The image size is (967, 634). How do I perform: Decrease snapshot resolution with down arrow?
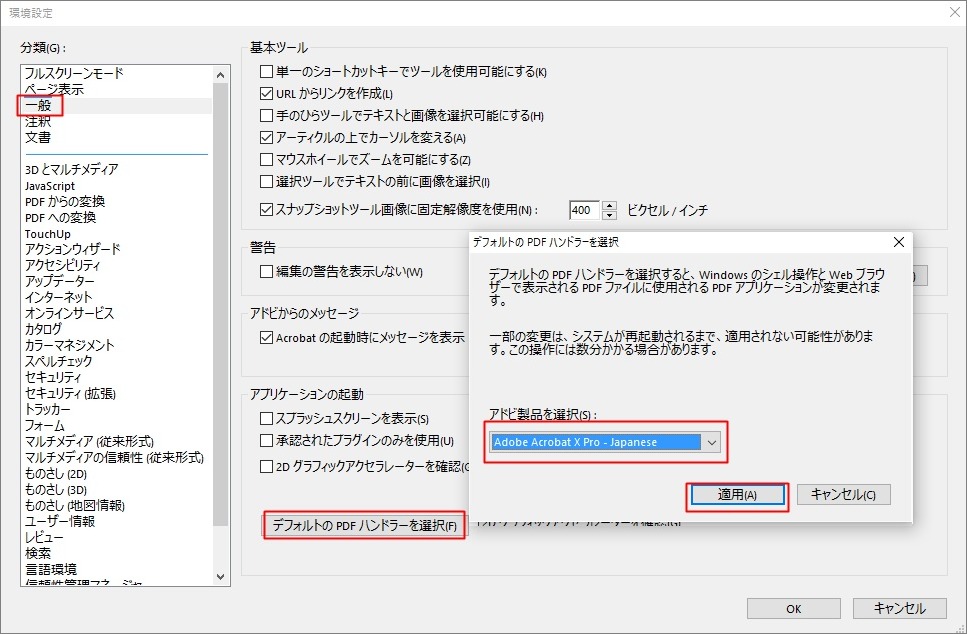point(609,215)
